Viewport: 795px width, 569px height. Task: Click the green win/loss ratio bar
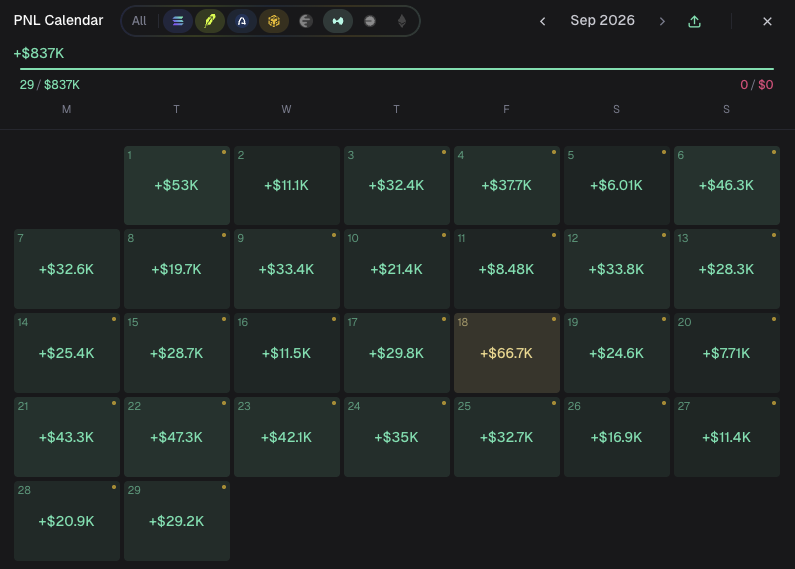pos(397,68)
